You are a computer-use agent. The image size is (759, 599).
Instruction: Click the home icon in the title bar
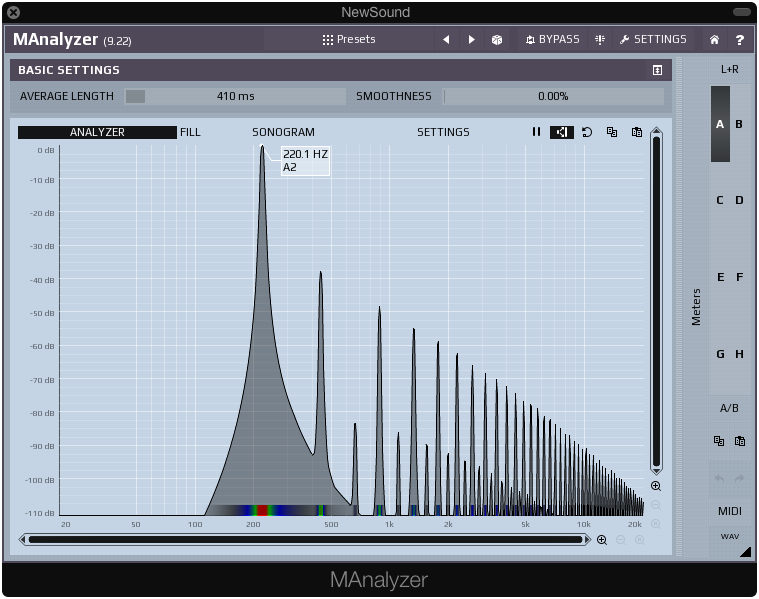click(x=714, y=40)
